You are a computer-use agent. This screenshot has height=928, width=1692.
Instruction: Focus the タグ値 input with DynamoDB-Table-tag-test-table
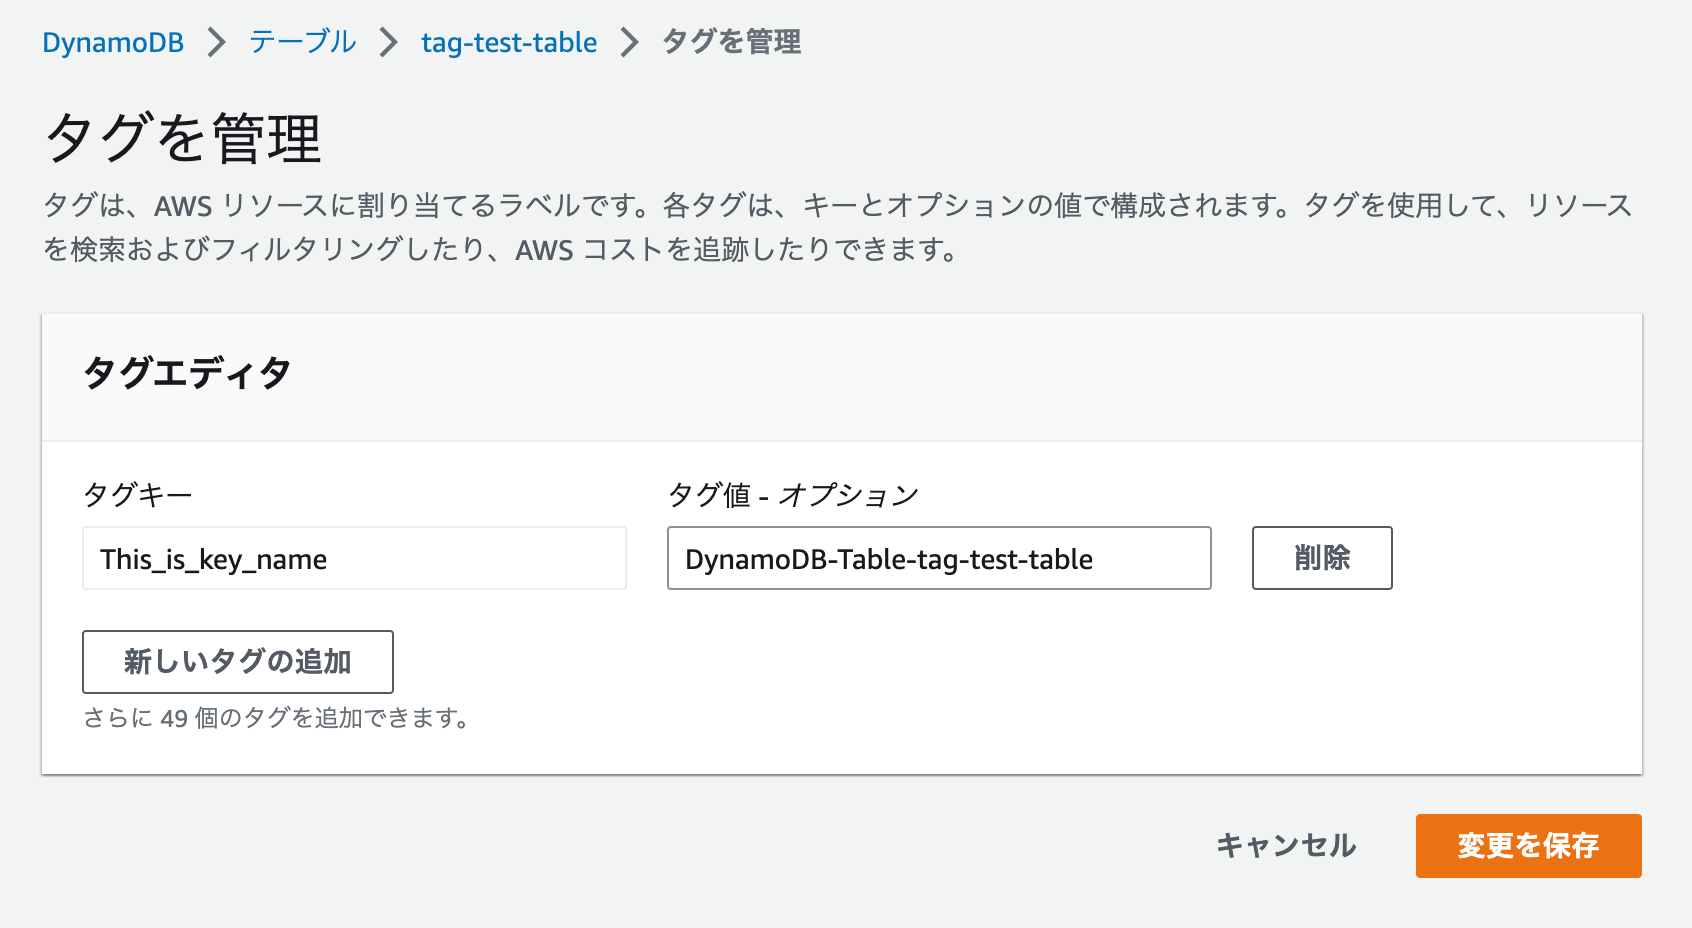point(939,558)
